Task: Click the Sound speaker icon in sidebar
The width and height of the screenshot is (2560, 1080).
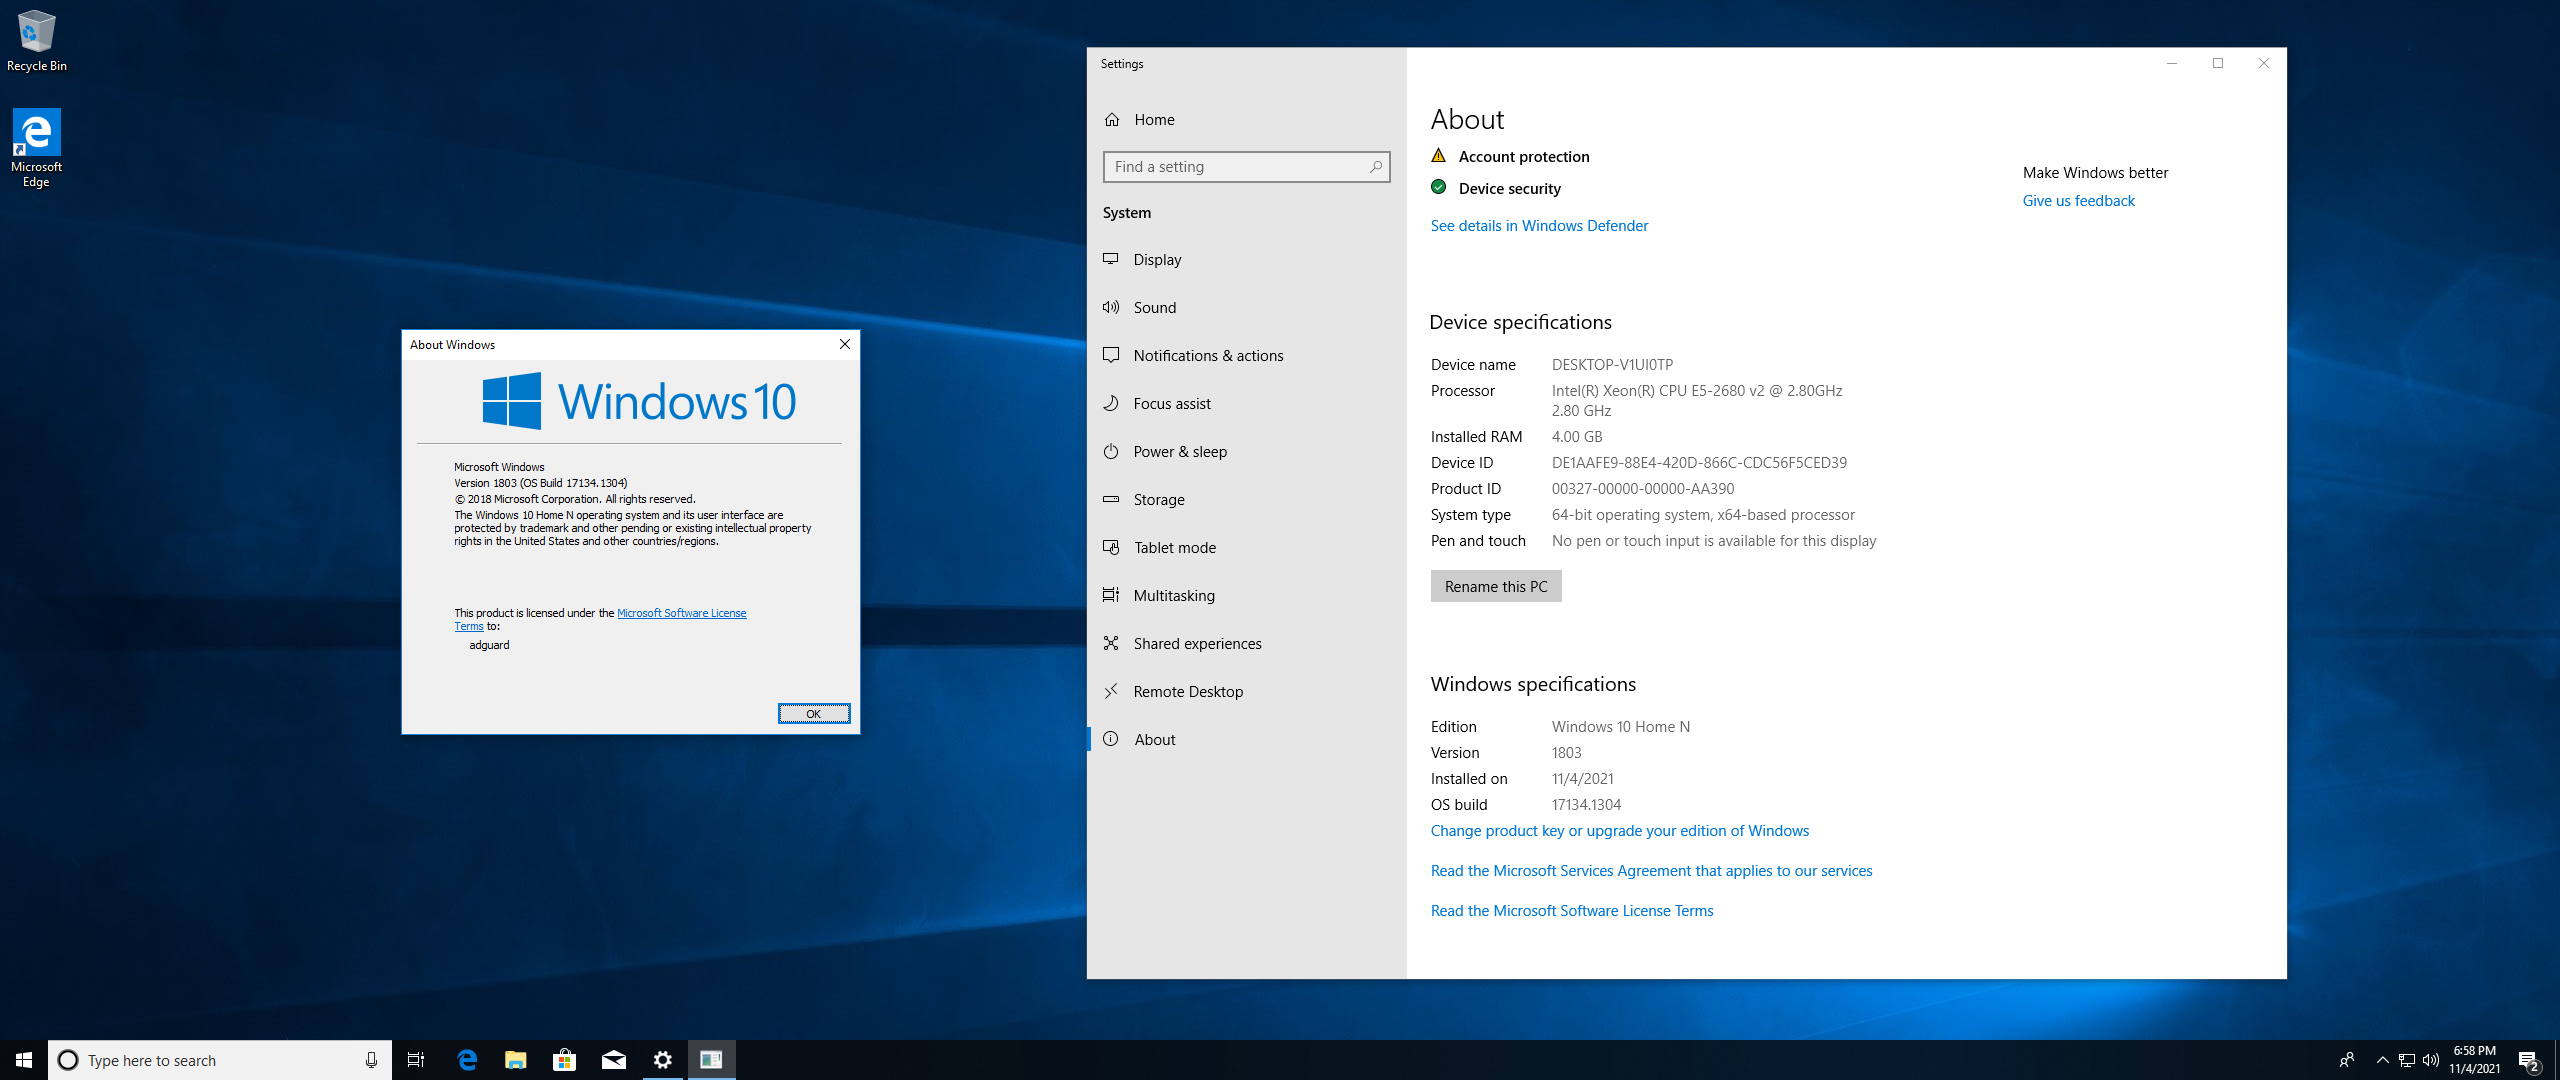Action: coord(1111,307)
